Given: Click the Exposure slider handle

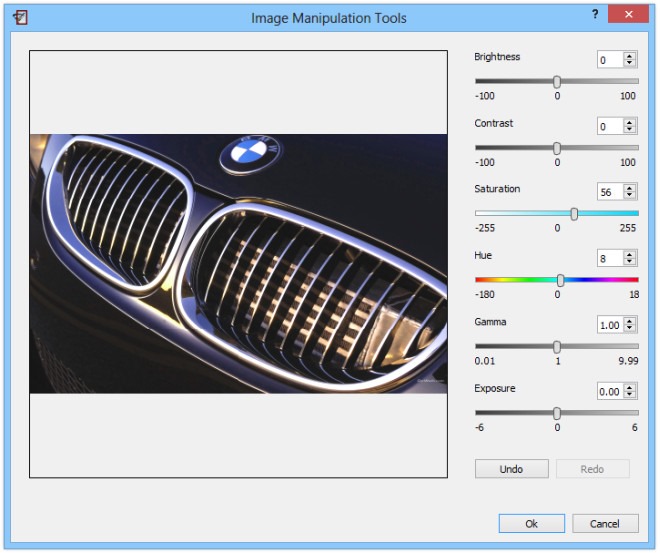Looking at the screenshot, I should (557, 413).
